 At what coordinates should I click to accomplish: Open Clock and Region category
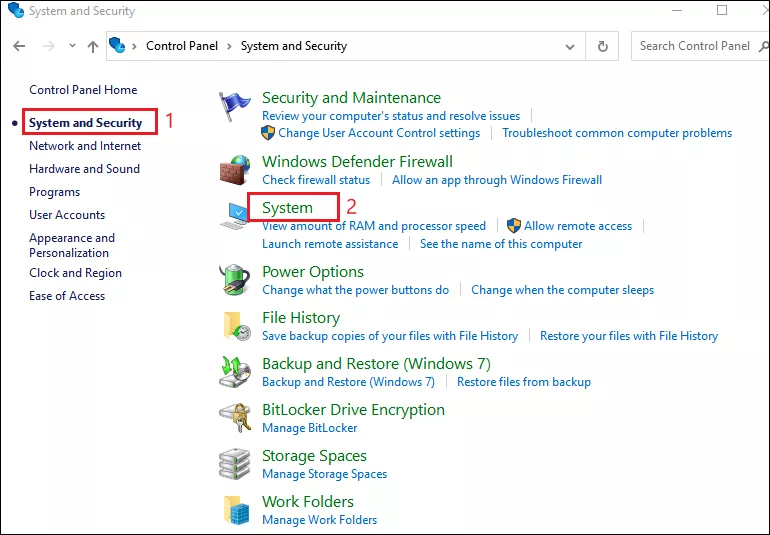(x=76, y=273)
